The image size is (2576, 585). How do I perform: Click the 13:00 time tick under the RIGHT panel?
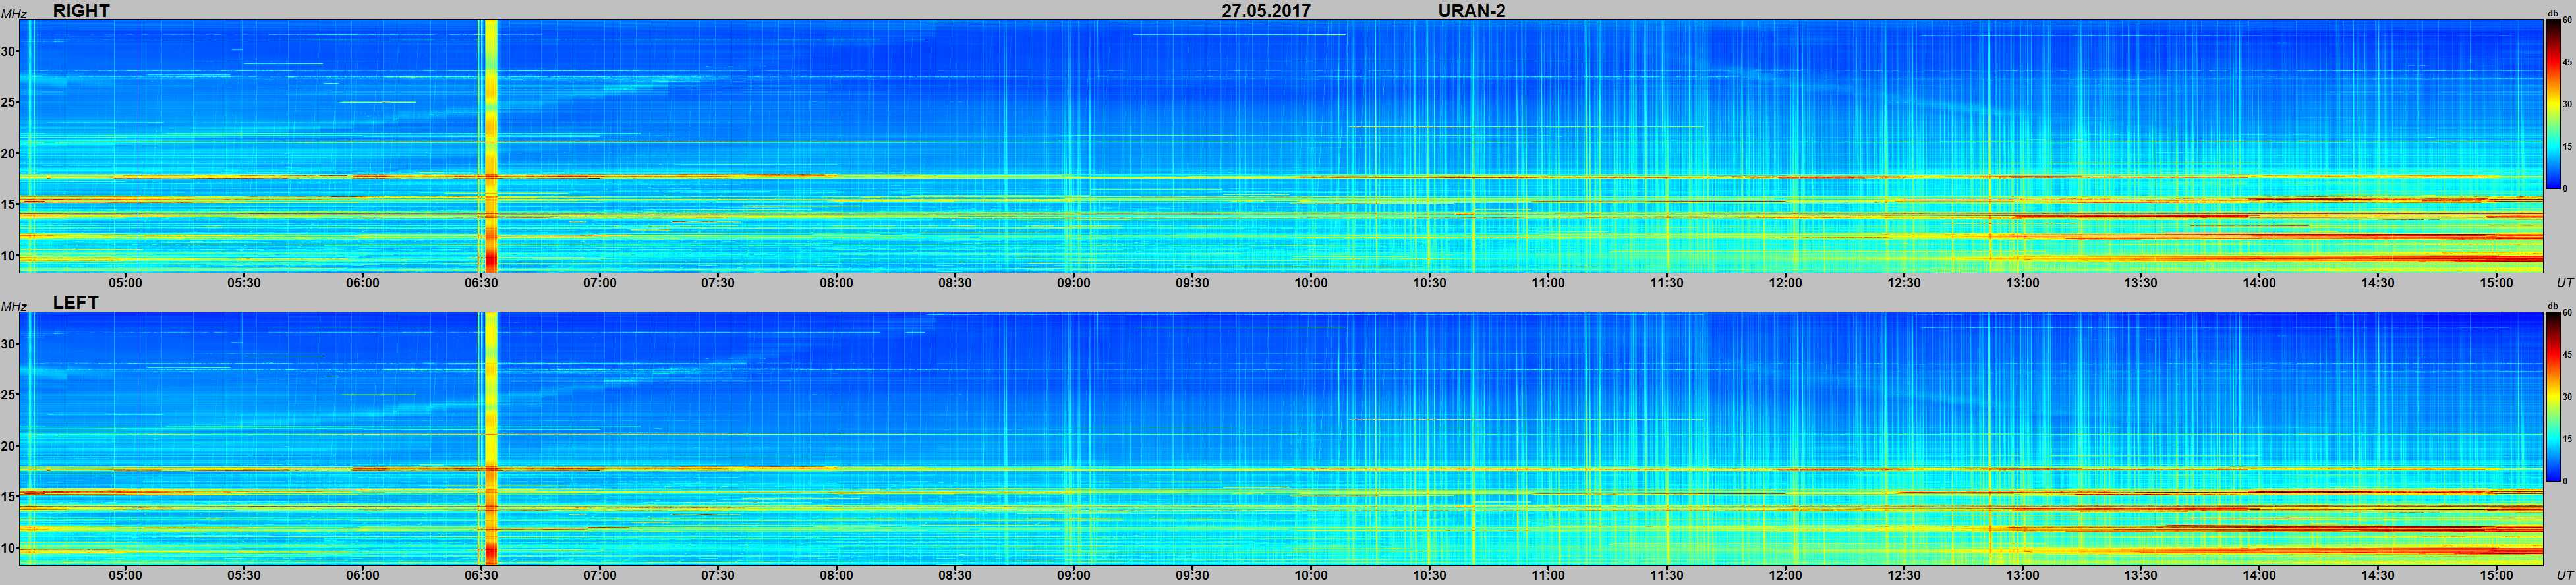(2022, 283)
